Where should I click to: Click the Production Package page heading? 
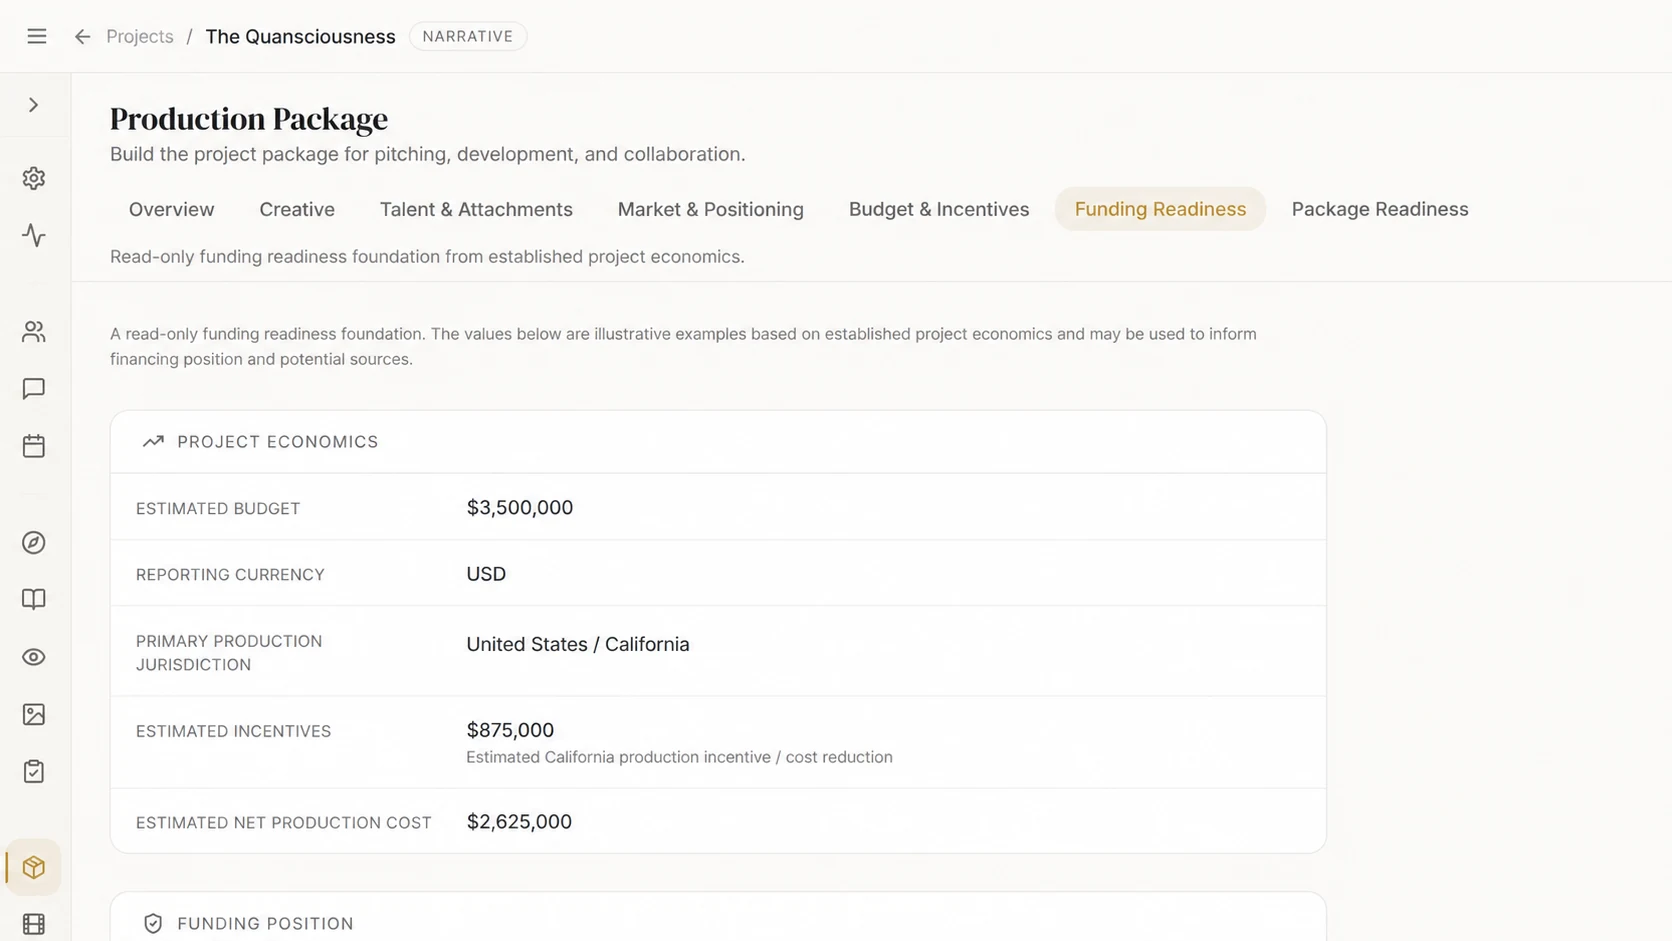(249, 118)
